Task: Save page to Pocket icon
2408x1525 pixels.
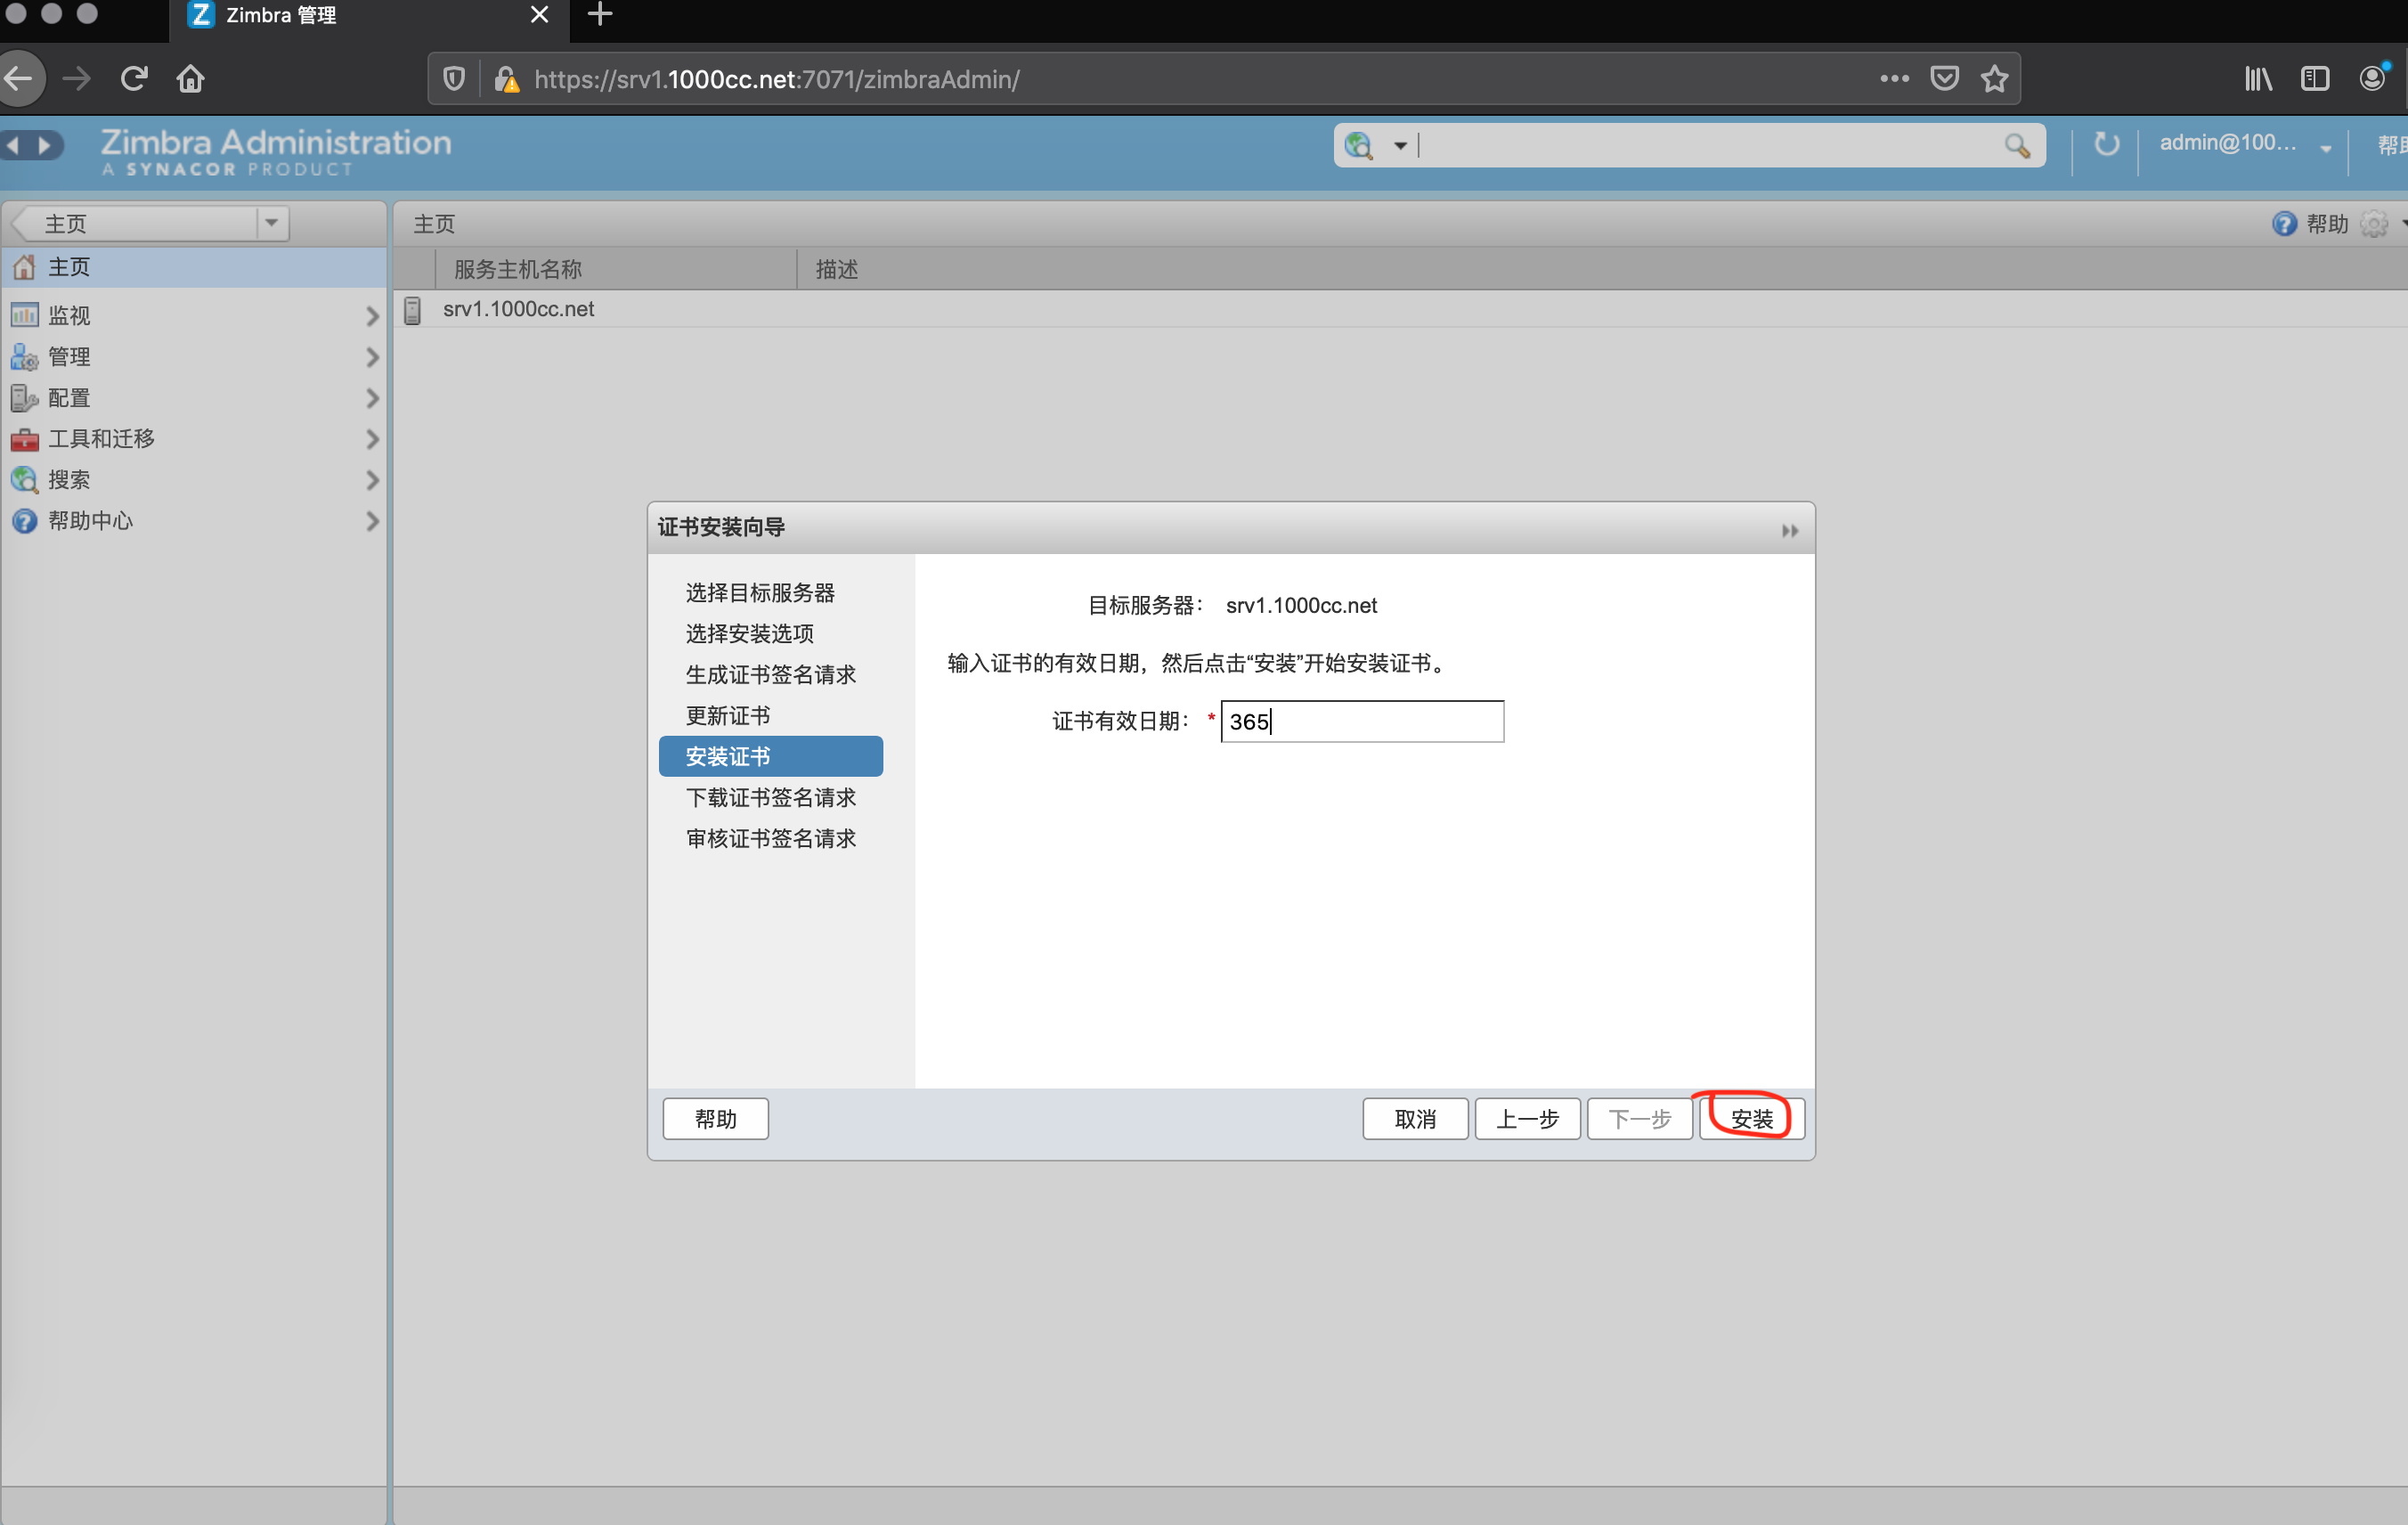Action: pos(1944,78)
